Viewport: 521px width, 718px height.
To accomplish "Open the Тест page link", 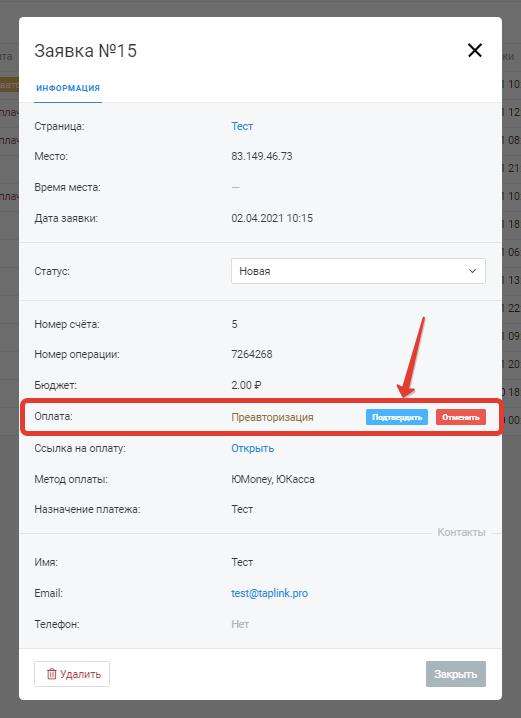I will [x=242, y=126].
